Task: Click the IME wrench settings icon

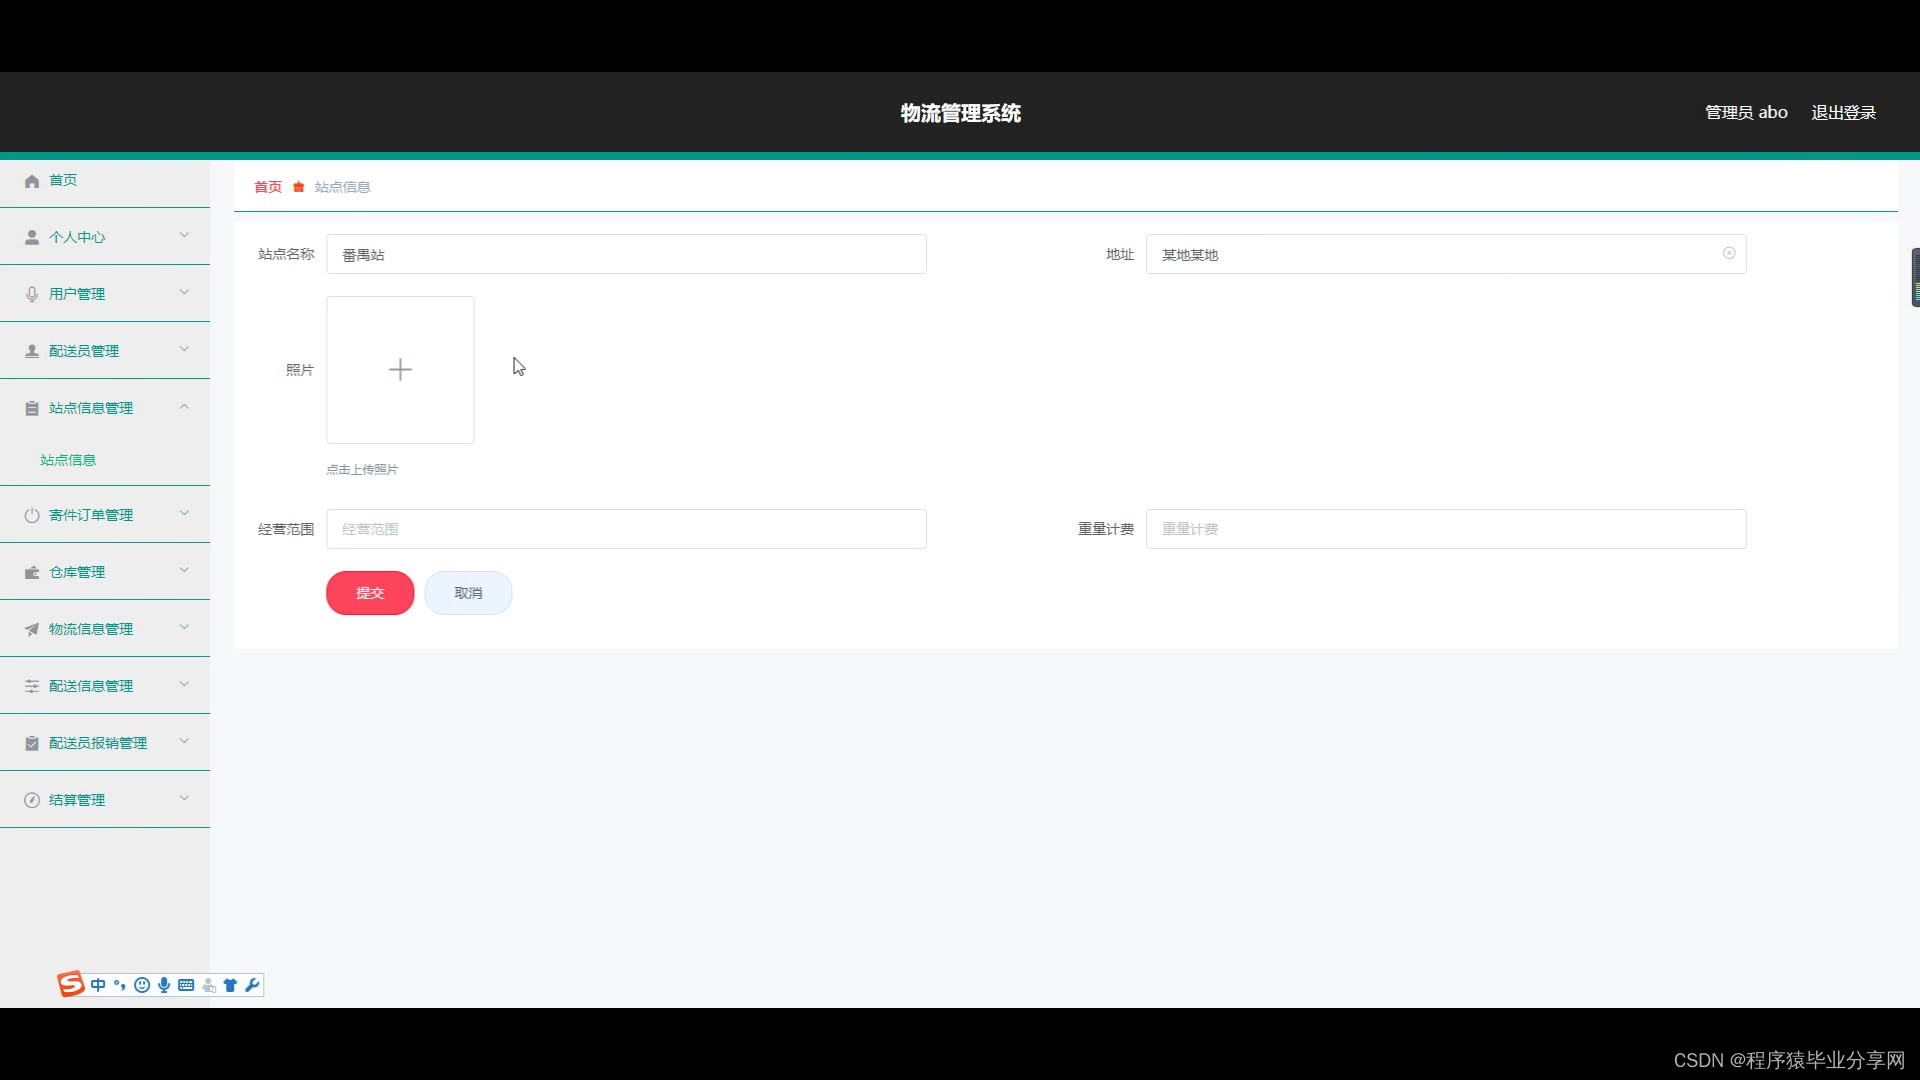Action: (x=252, y=985)
